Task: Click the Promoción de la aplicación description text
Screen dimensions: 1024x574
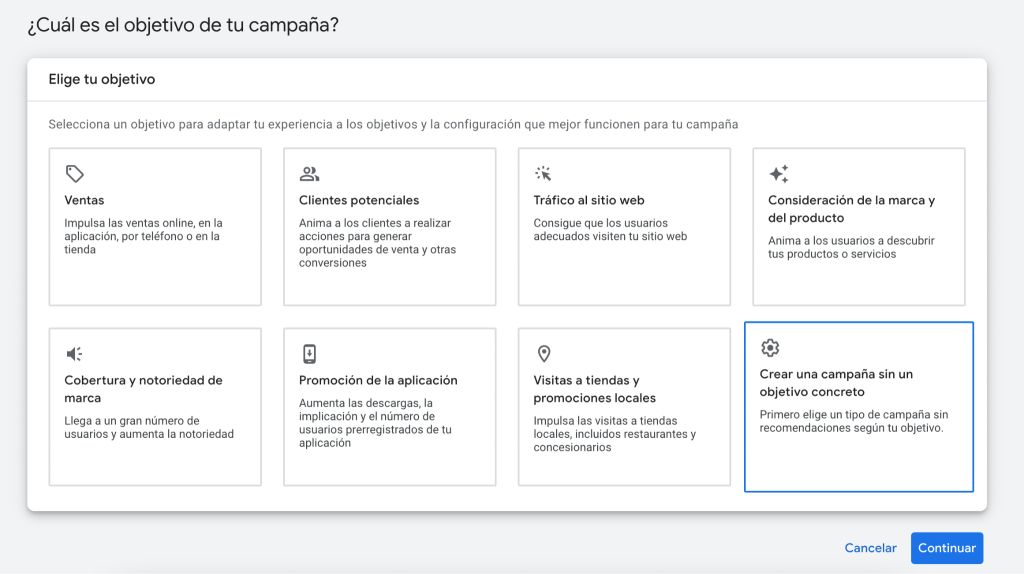Action: point(375,423)
